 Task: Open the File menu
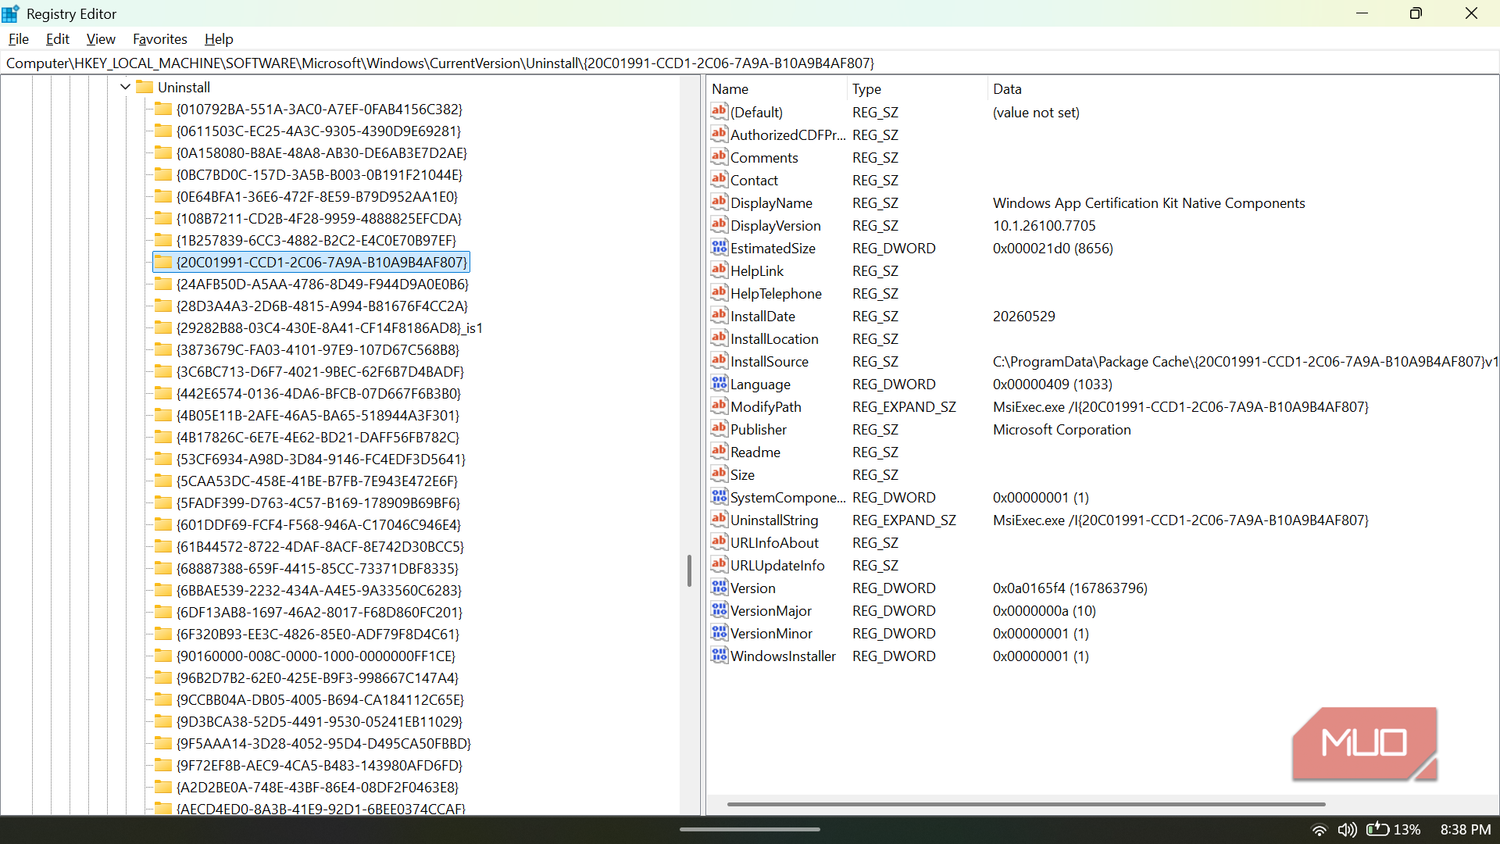pos(19,39)
